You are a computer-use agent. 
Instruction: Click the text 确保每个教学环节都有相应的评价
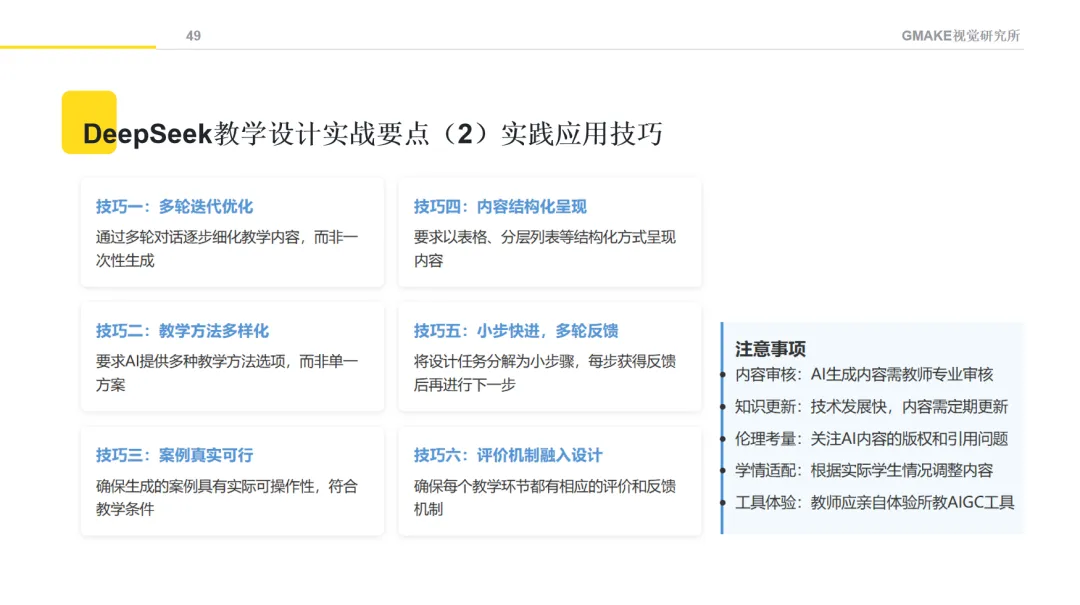point(523,486)
